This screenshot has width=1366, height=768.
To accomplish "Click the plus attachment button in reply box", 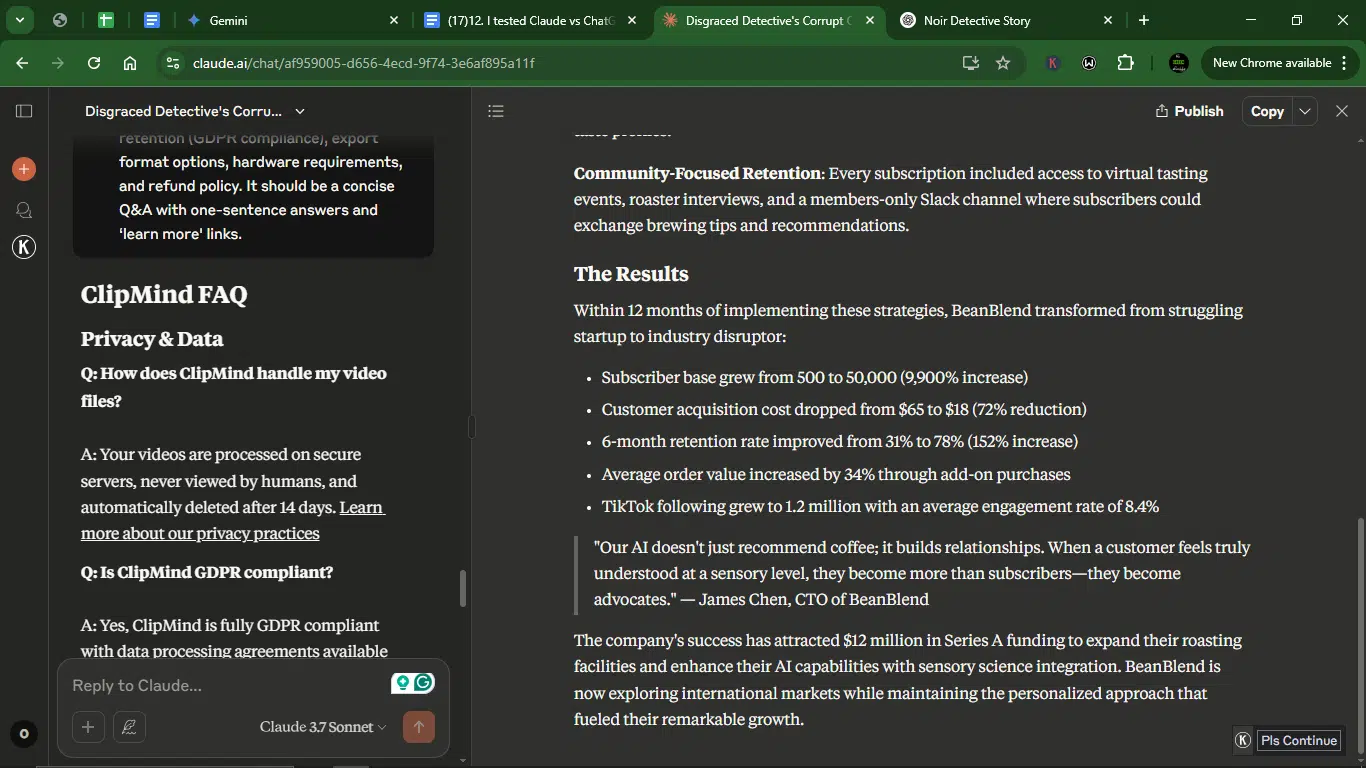I will point(88,727).
